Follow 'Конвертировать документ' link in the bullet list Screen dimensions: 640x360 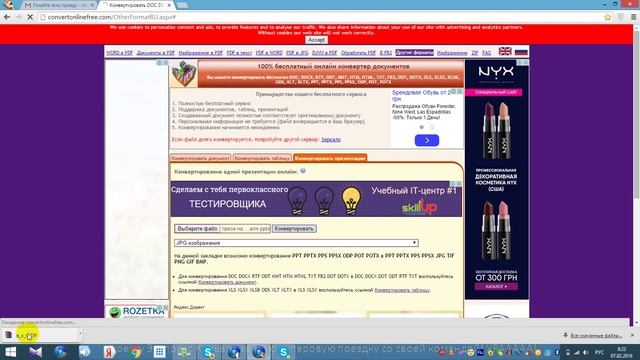[x=227, y=282]
